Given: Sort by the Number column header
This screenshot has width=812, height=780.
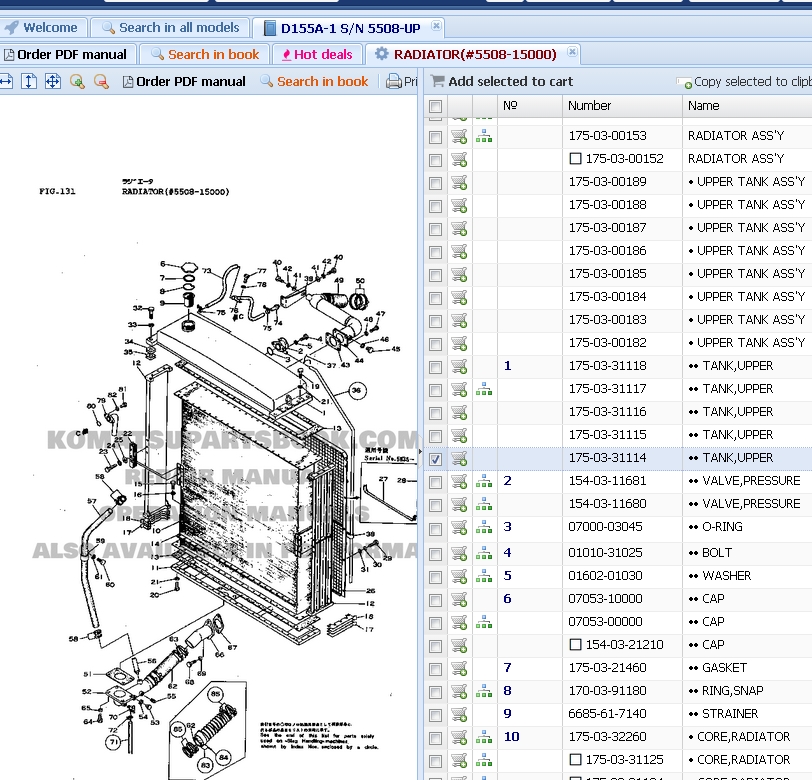Looking at the screenshot, I should click(622, 106).
